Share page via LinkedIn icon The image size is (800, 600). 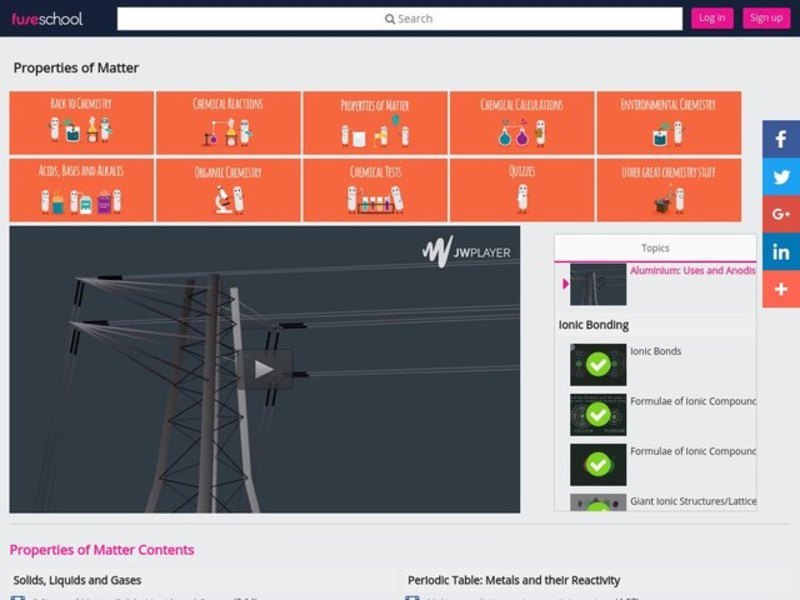click(781, 252)
